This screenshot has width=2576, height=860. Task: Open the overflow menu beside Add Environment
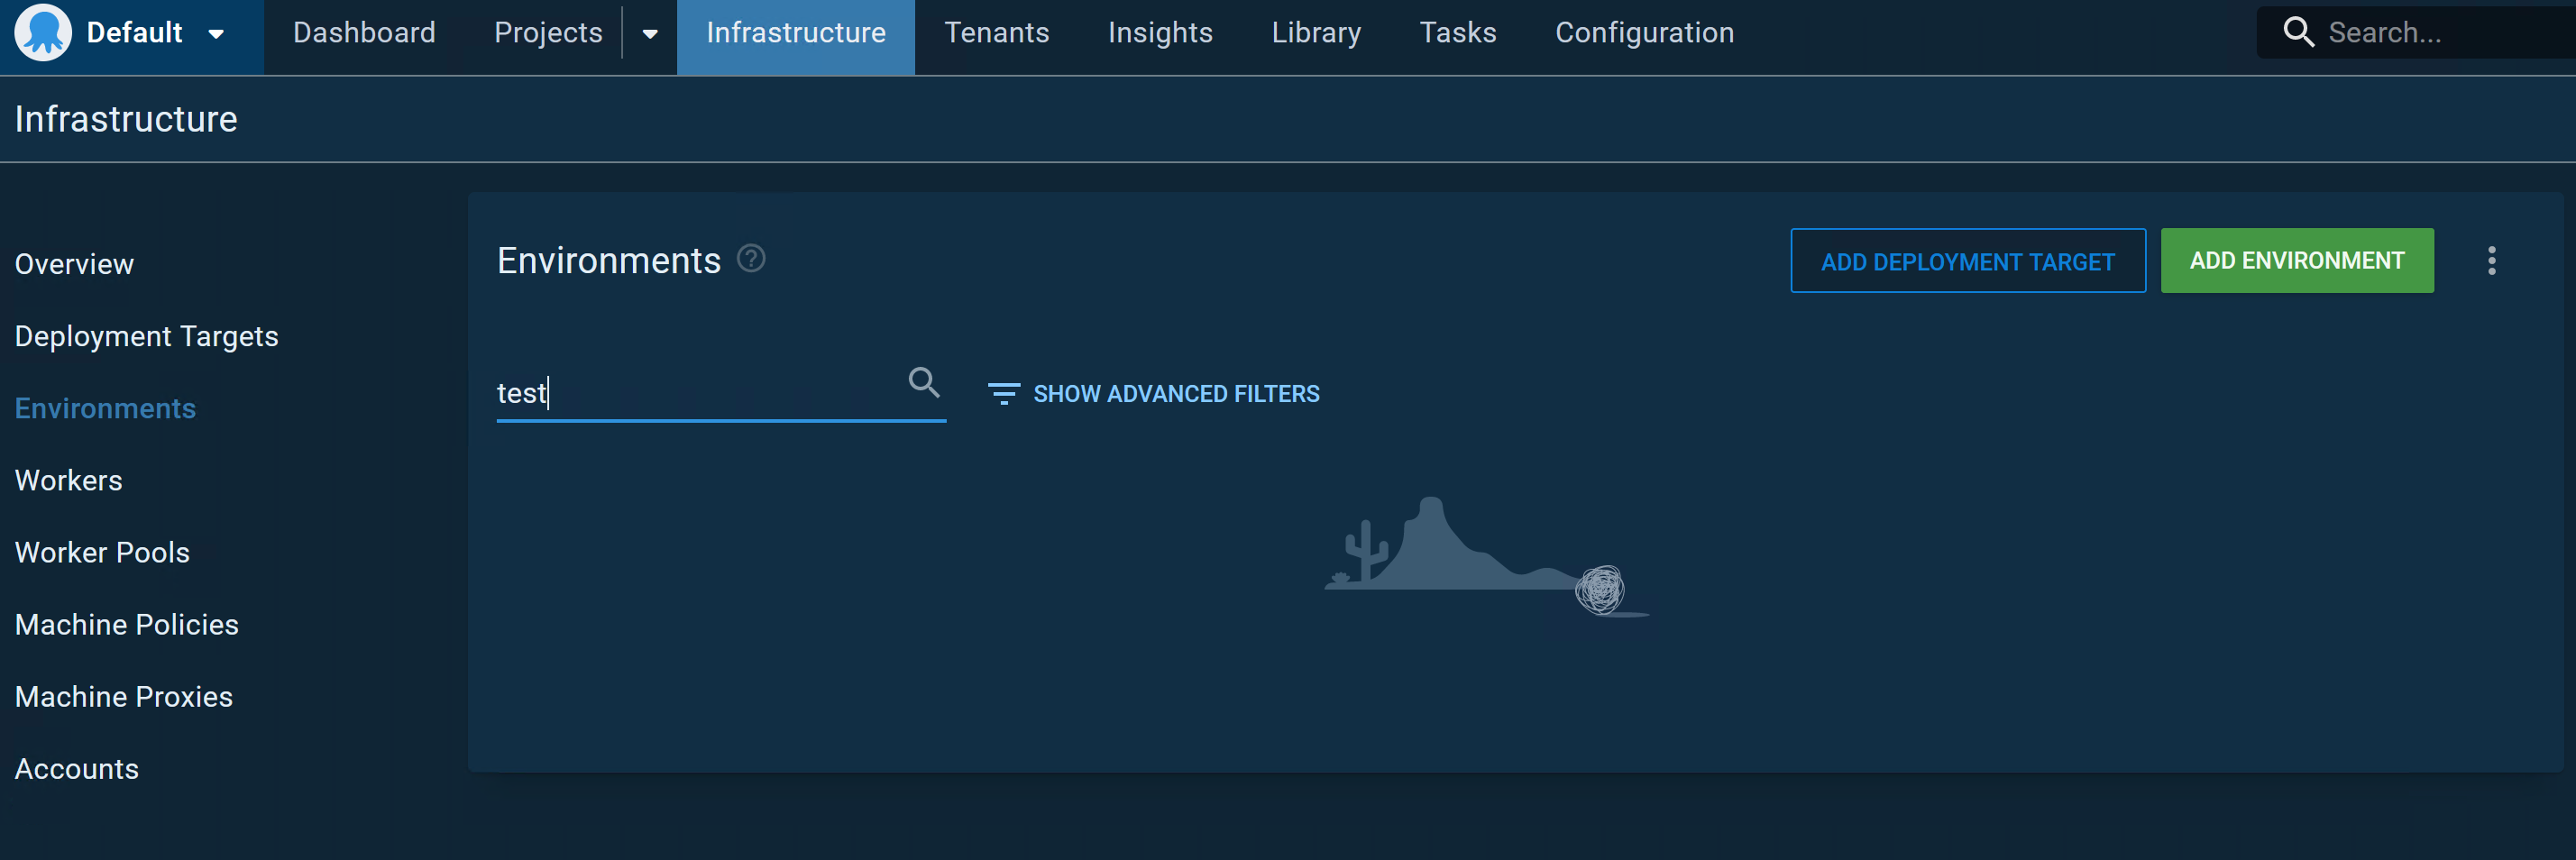click(2493, 260)
